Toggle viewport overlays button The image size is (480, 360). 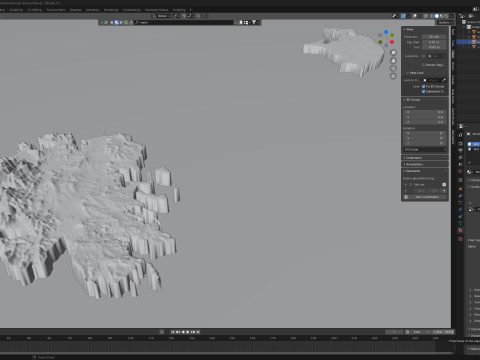tap(414, 16)
